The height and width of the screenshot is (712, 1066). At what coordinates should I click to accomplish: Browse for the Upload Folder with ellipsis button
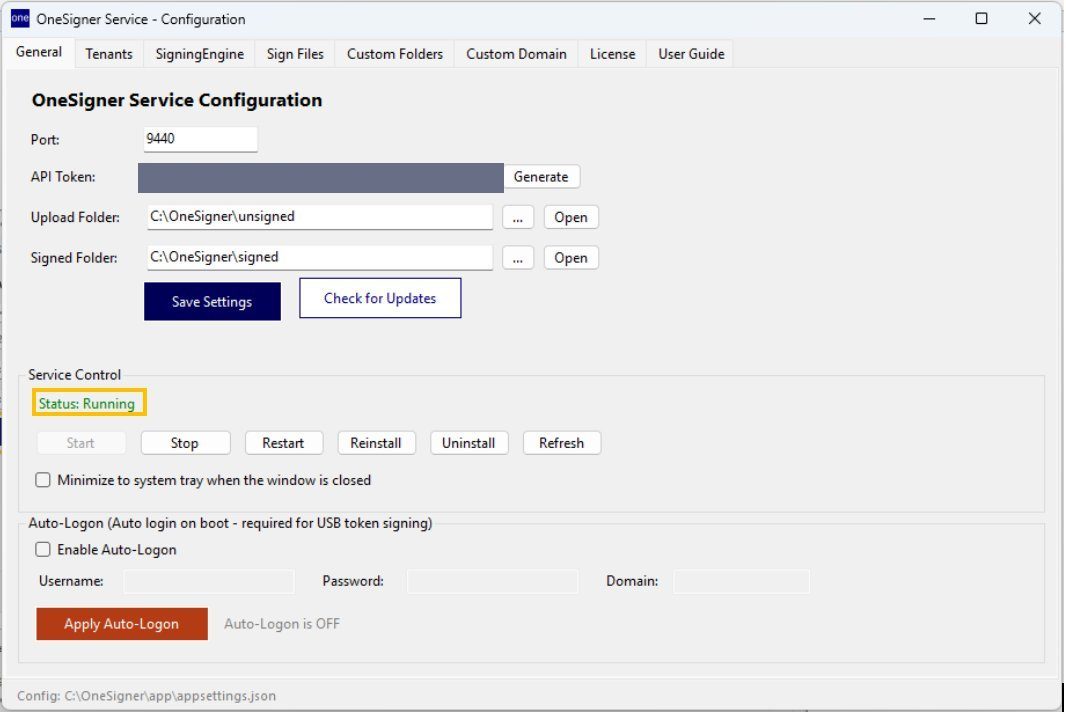(x=518, y=218)
